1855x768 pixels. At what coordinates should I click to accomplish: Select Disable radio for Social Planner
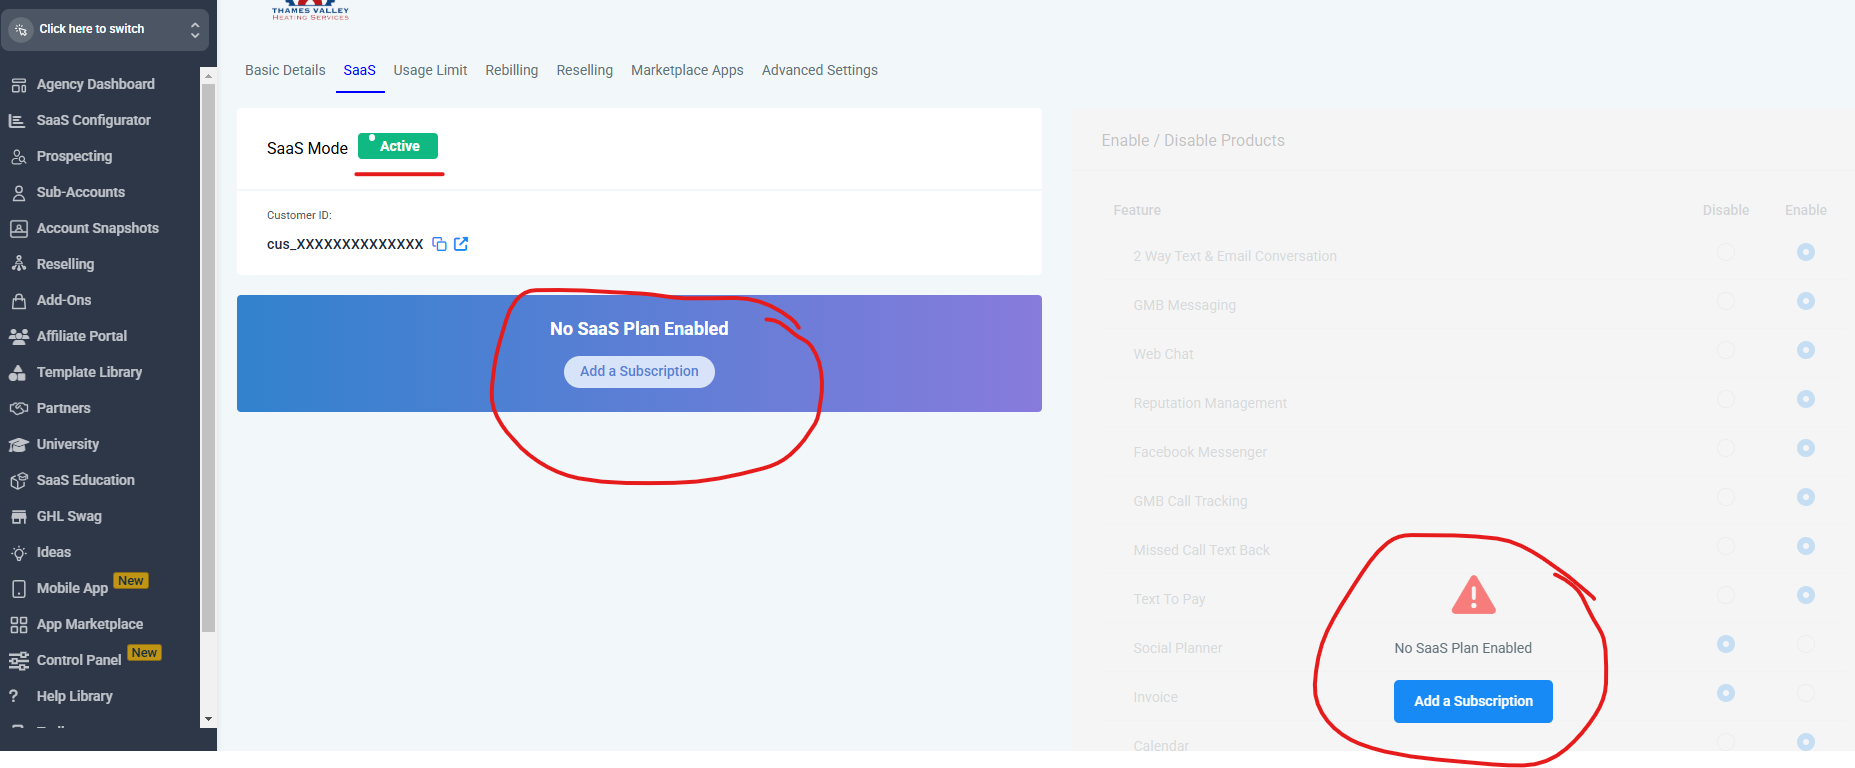[x=1725, y=644]
